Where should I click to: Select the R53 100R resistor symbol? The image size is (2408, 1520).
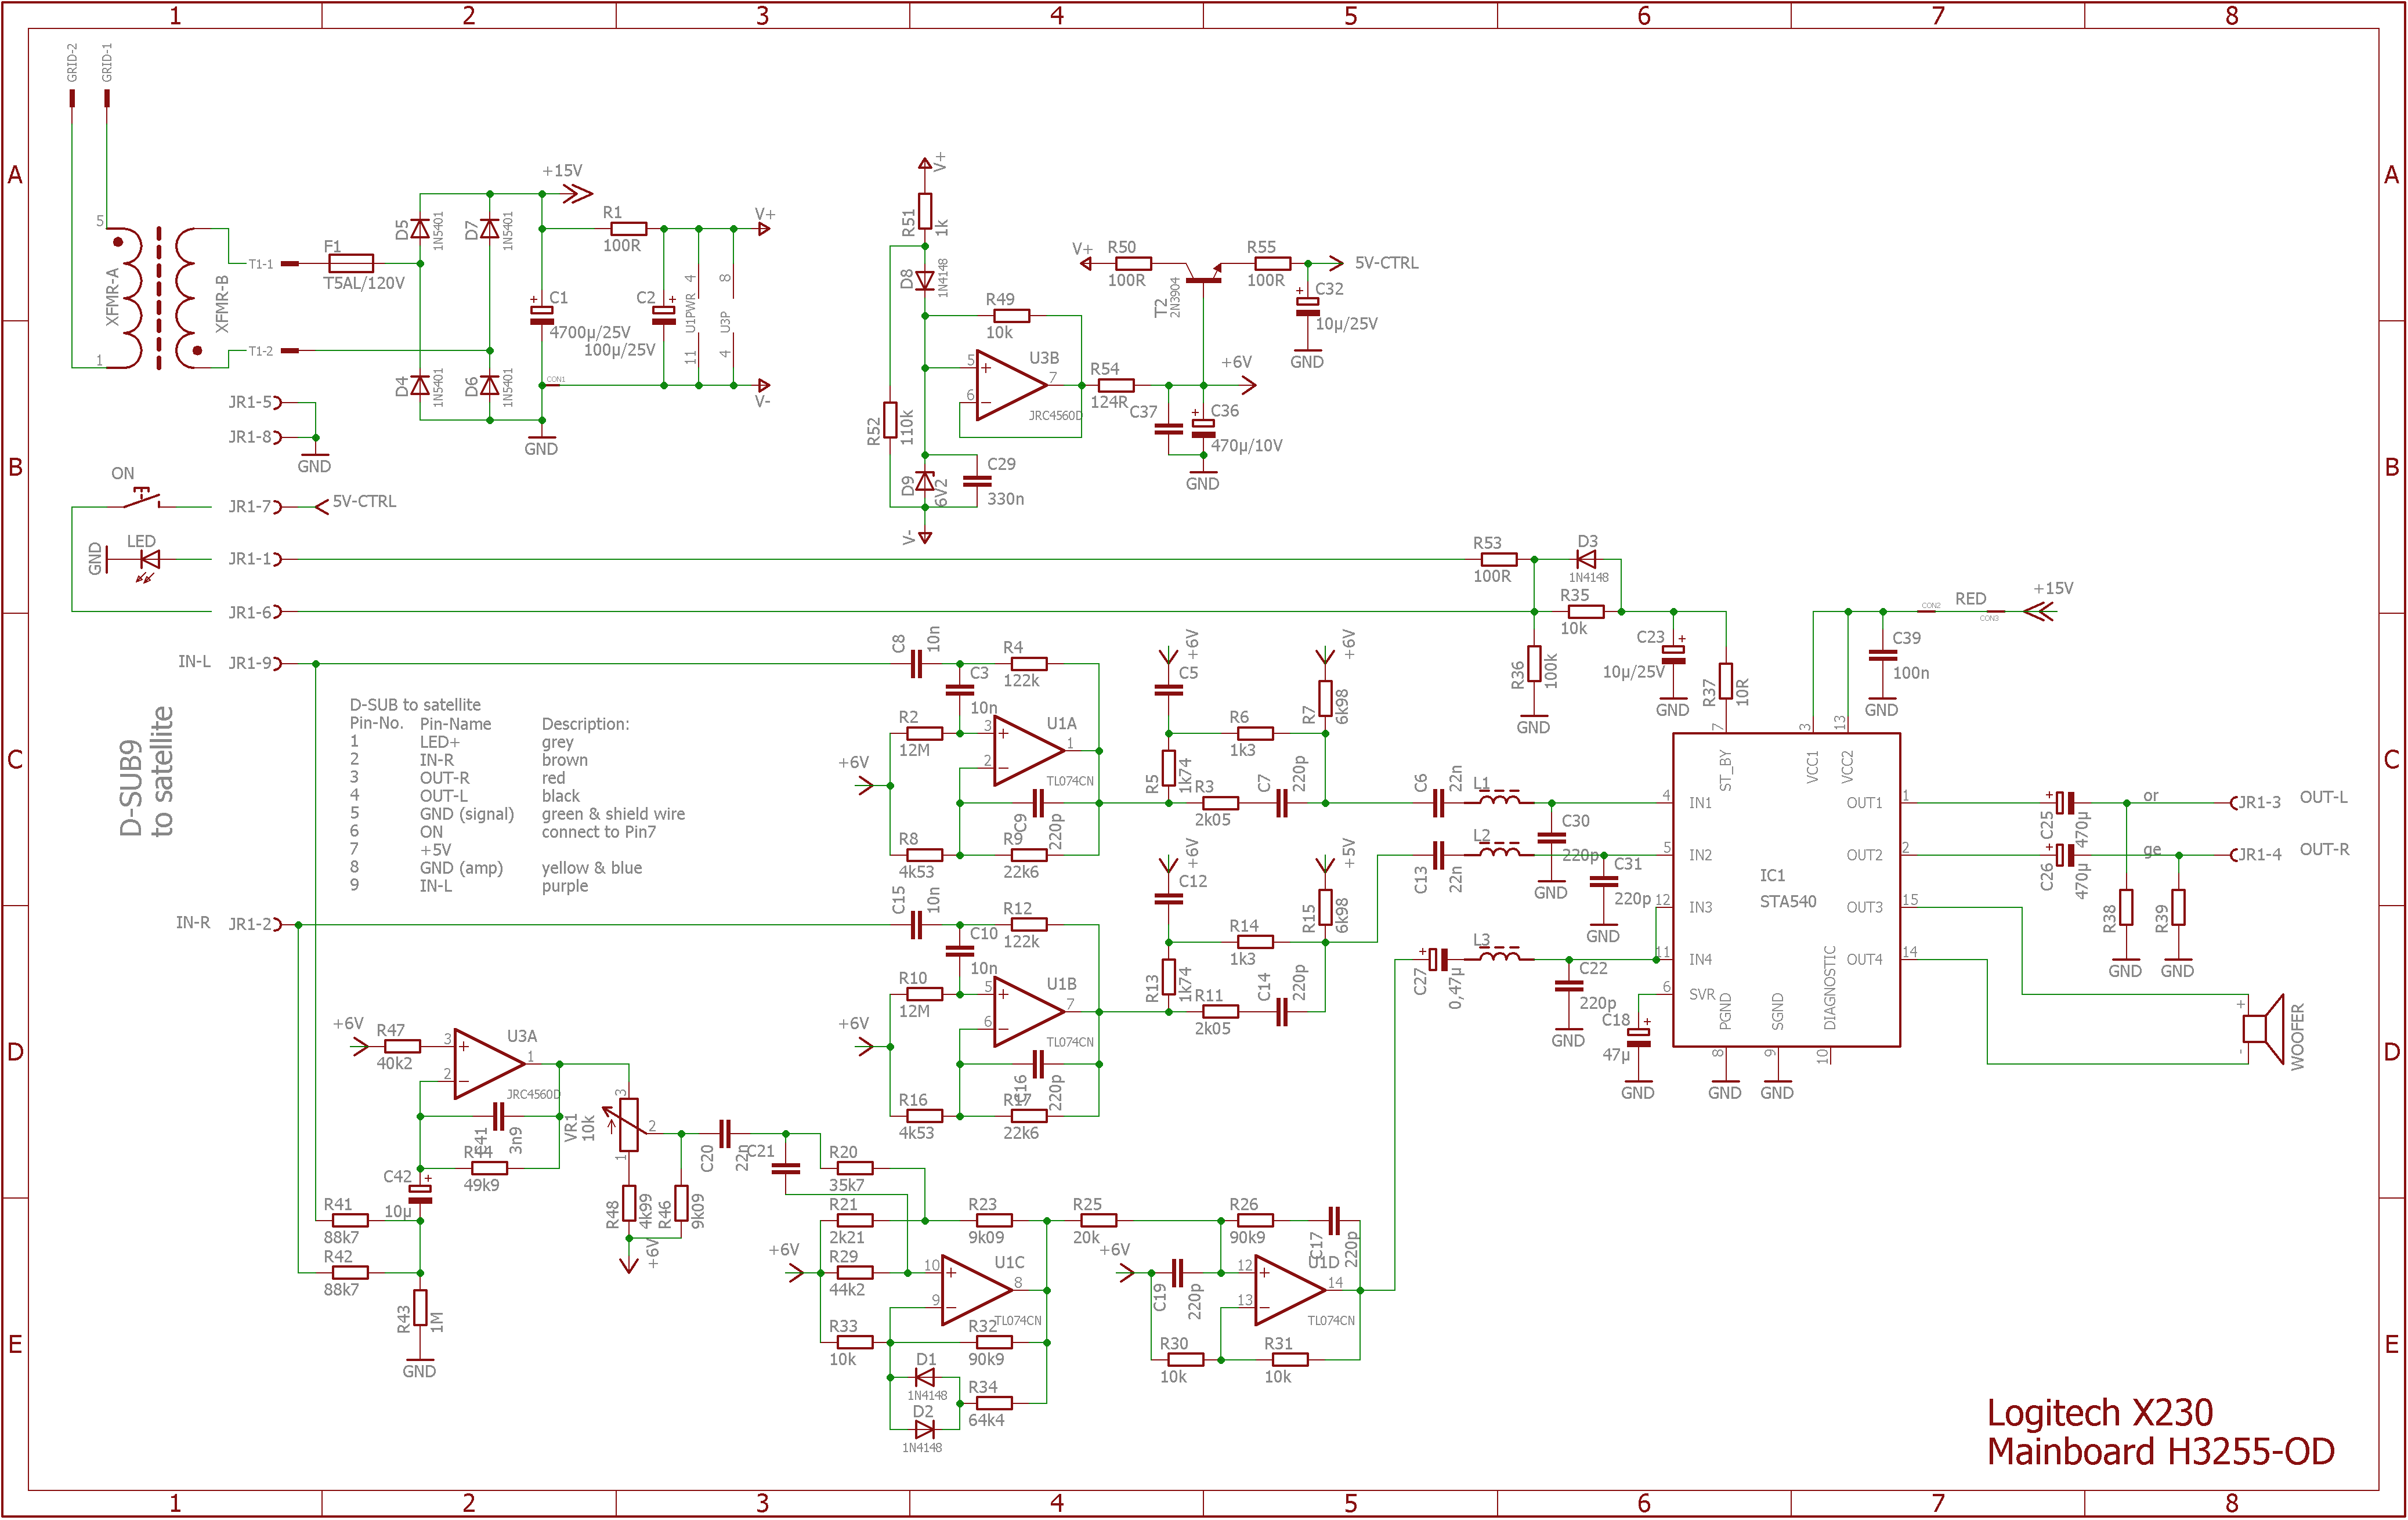click(1499, 560)
